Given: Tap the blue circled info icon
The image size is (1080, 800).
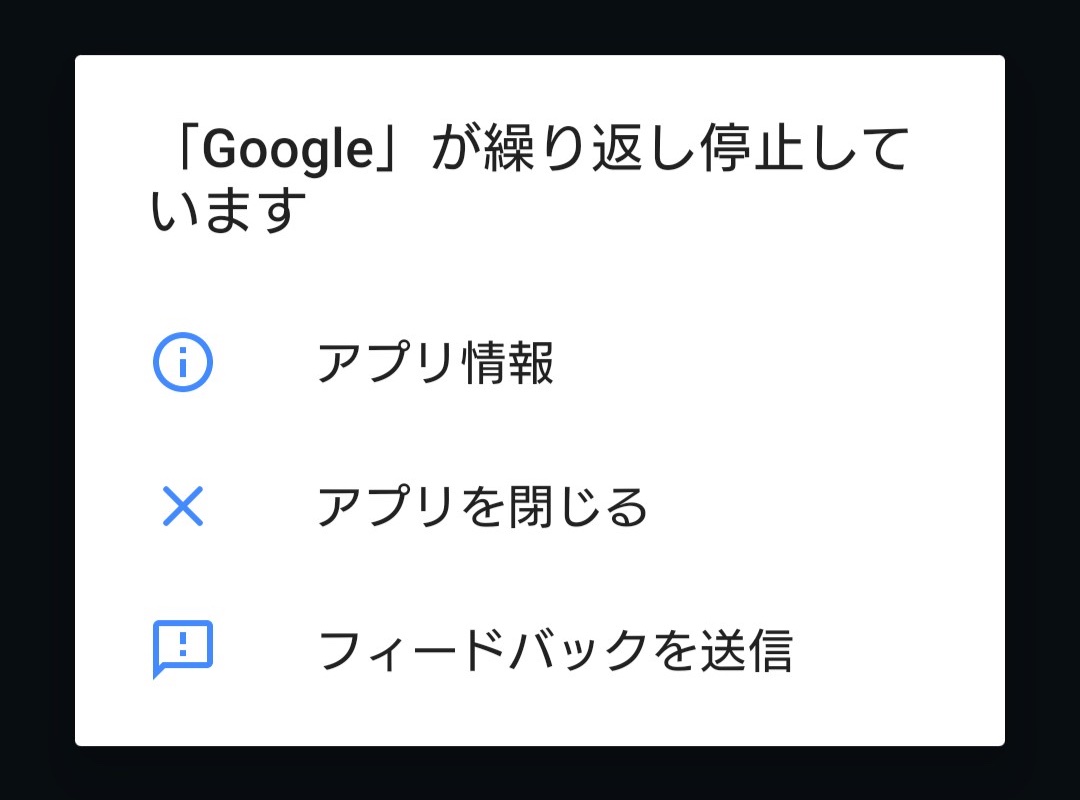Looking at the screenshot, I should pyautogui.click(x=183, y=362).
